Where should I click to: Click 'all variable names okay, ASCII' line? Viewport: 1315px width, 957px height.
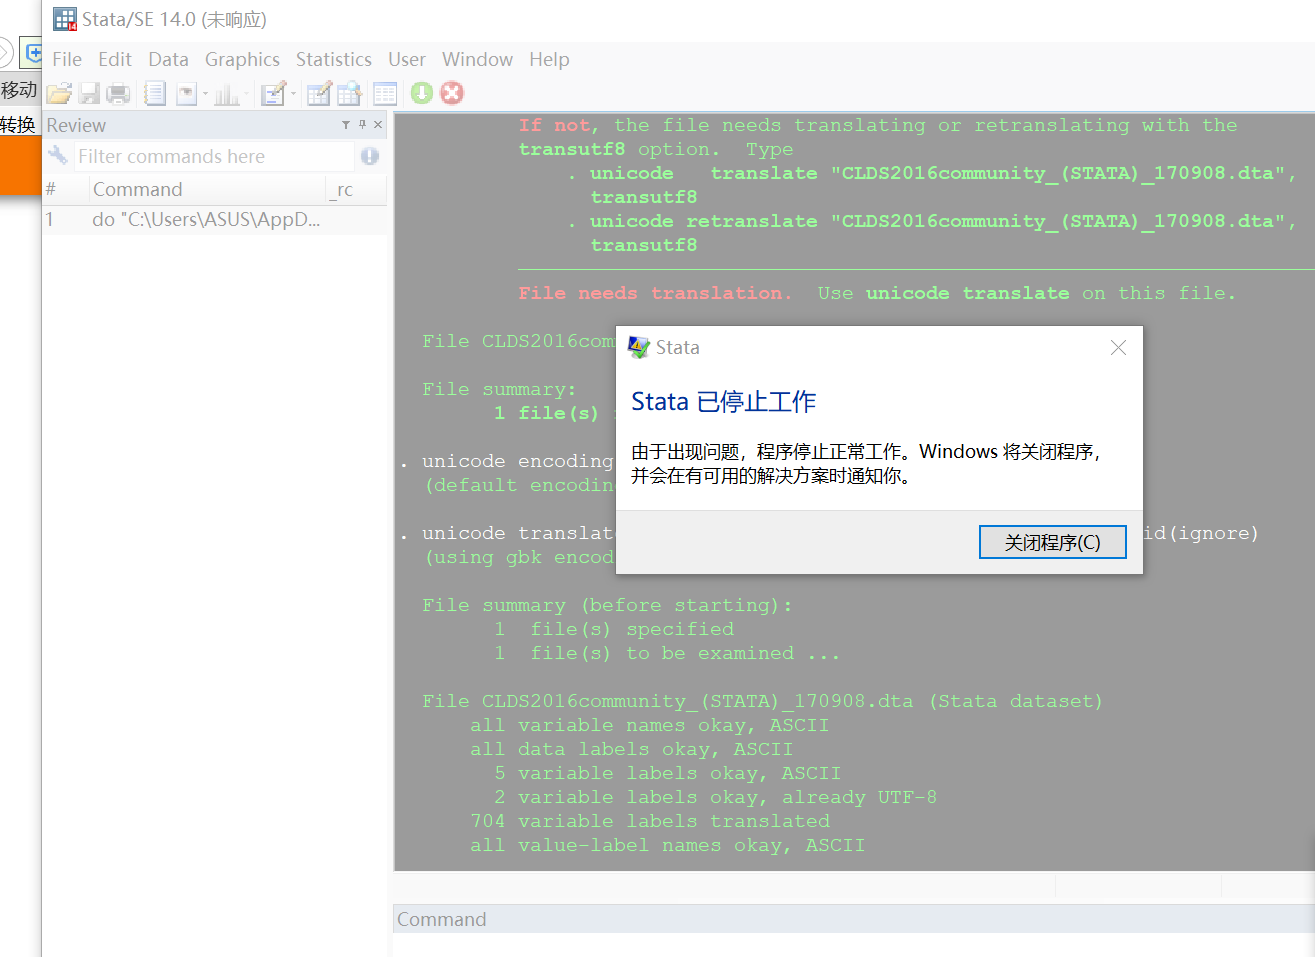click(650, 725)
